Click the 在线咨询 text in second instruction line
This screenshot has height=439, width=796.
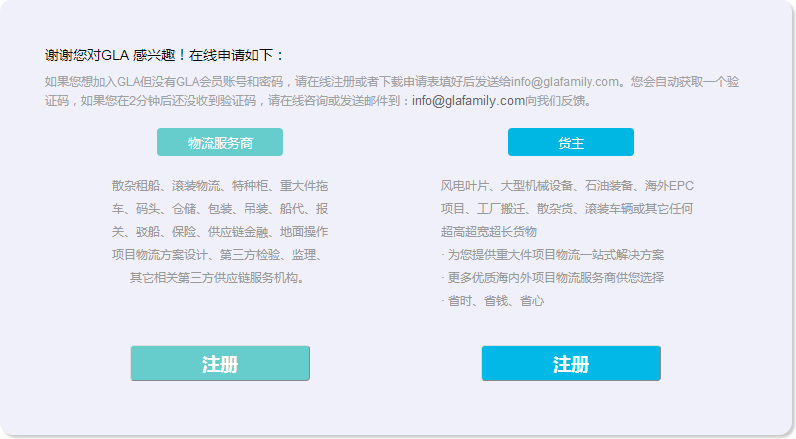tap(291, 101)
